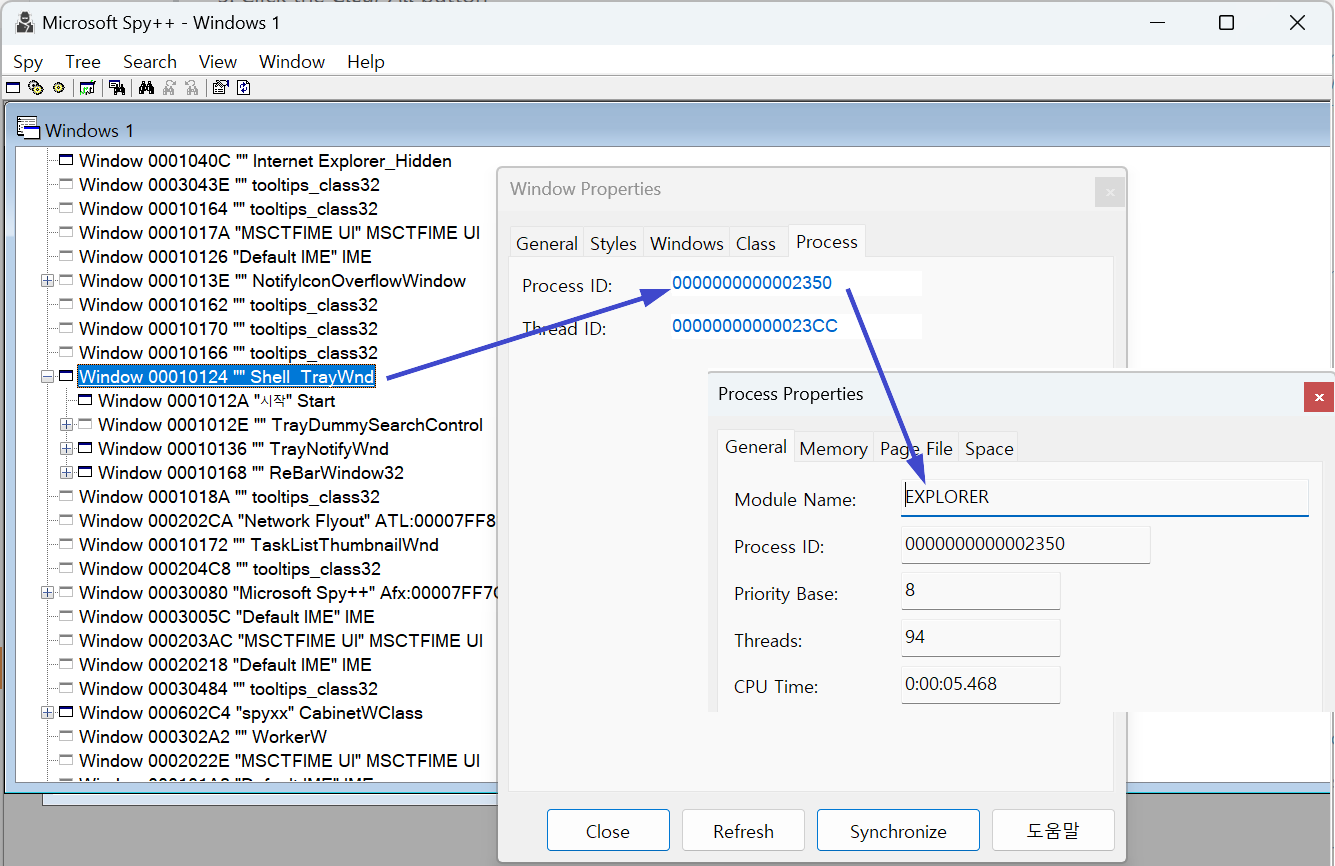
Task: Open the View menu
Action: (218, 62)
